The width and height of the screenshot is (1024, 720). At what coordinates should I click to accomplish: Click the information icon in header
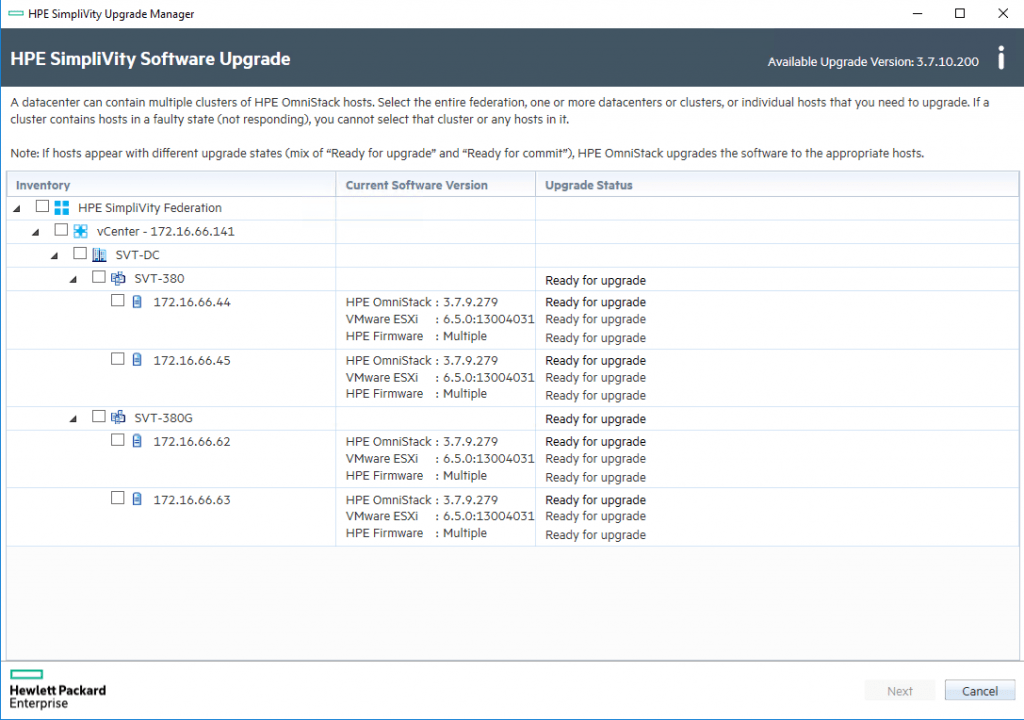pyautogui.click(x=1001, y=58)
